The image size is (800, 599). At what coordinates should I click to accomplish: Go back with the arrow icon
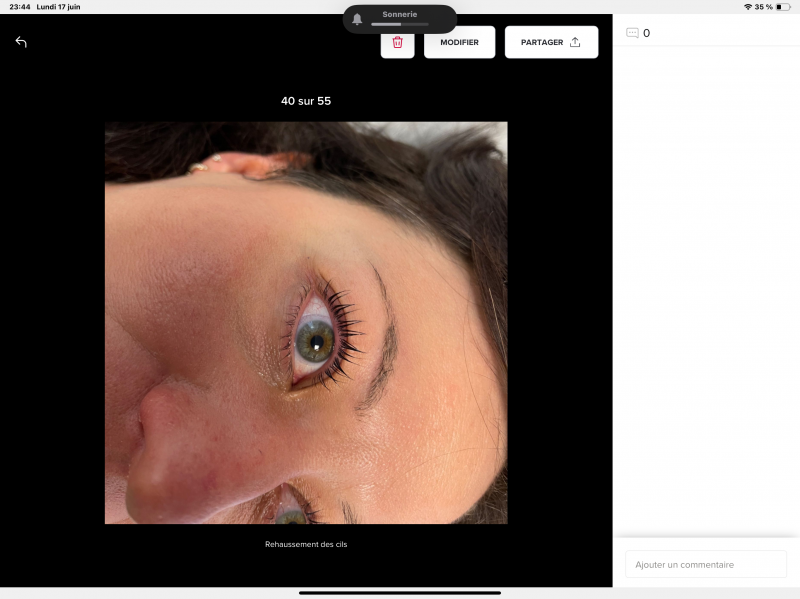click(x=20, y=42)
